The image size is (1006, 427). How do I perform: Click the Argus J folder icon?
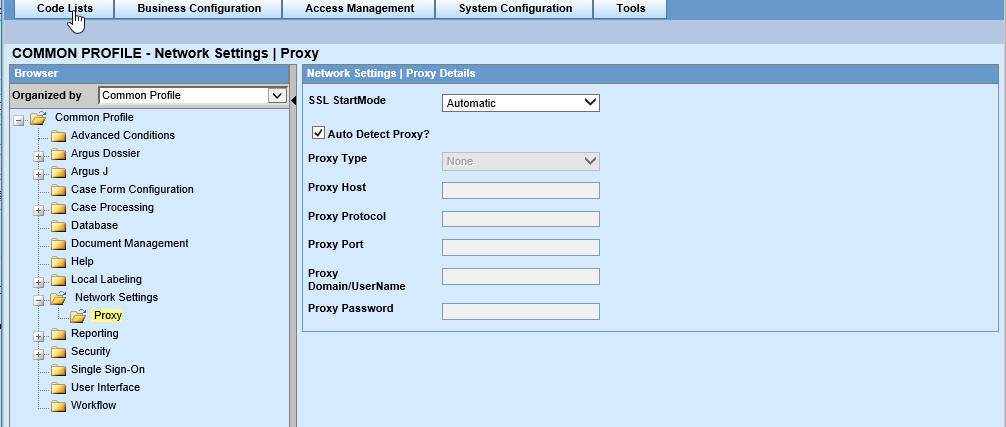pyautogui.click(x=58, y=172)
